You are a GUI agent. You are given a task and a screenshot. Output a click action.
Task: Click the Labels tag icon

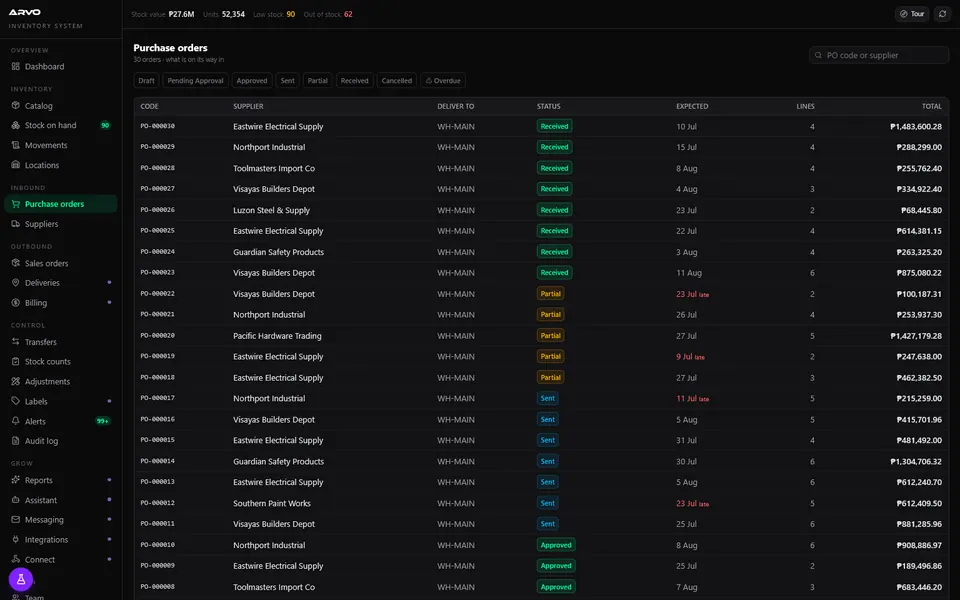point(15,401)
